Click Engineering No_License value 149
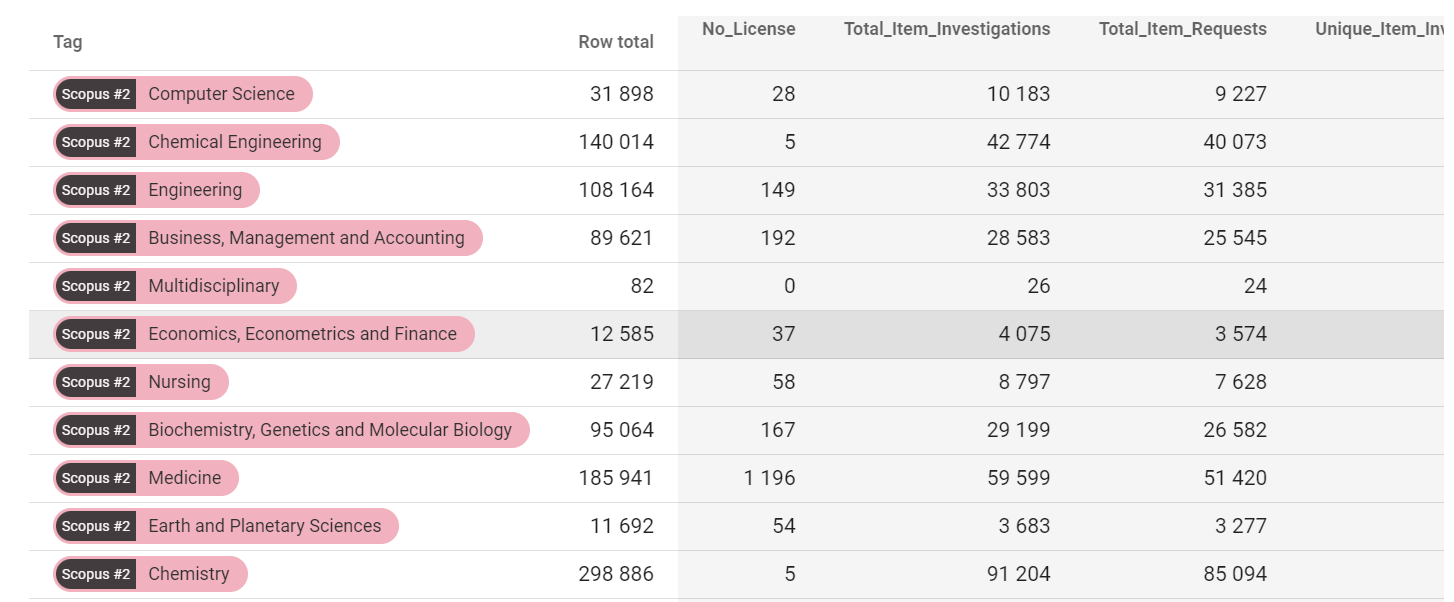This screenshot has width=1454, height=602. click(778, 190)
